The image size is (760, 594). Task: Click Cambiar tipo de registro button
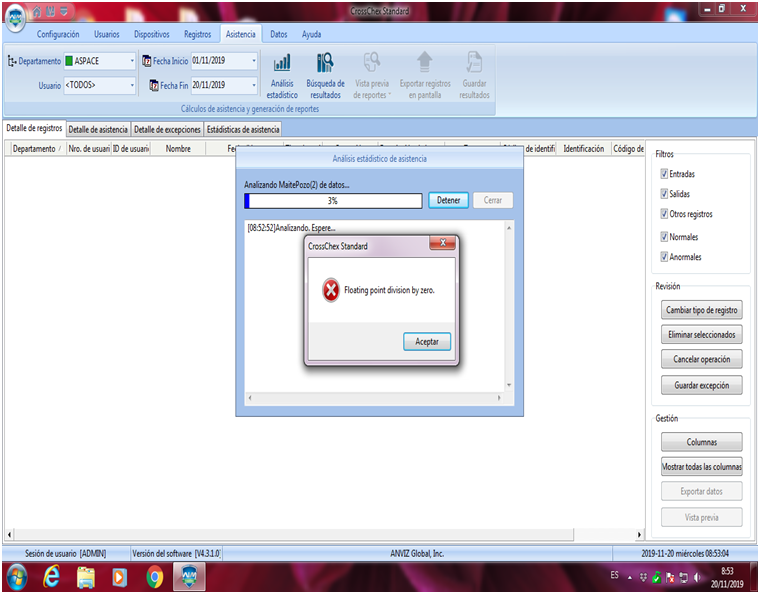(x=701, y=310)
